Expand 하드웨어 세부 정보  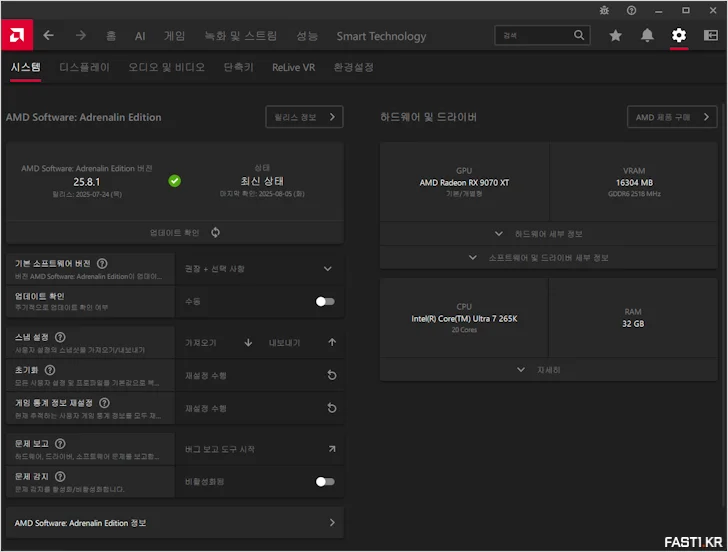tap(549, 234)
